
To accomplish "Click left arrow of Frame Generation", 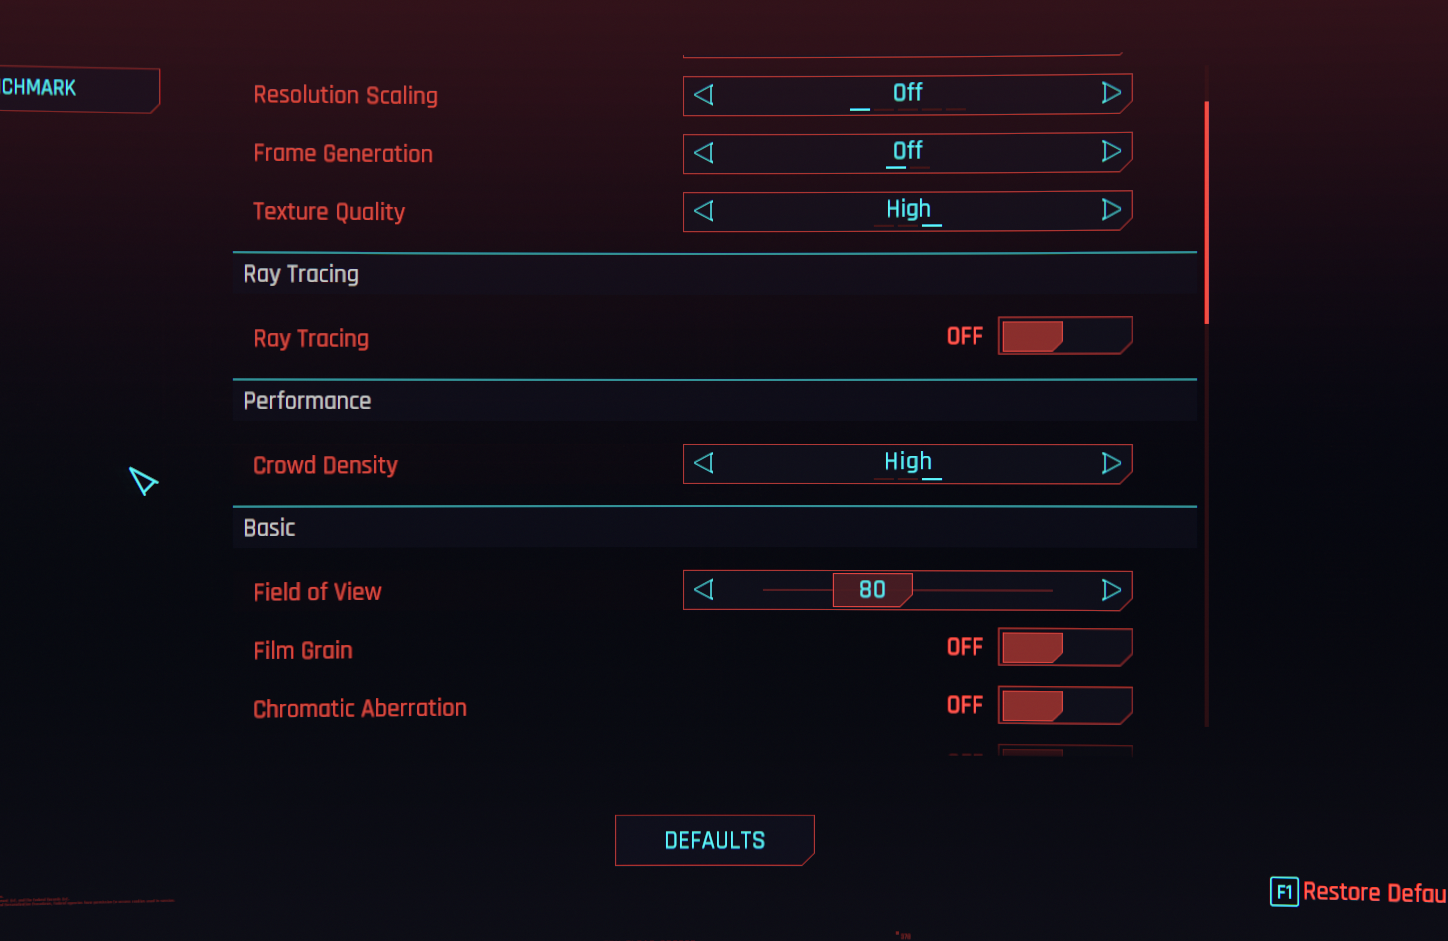I will click(x=704, y=152).
